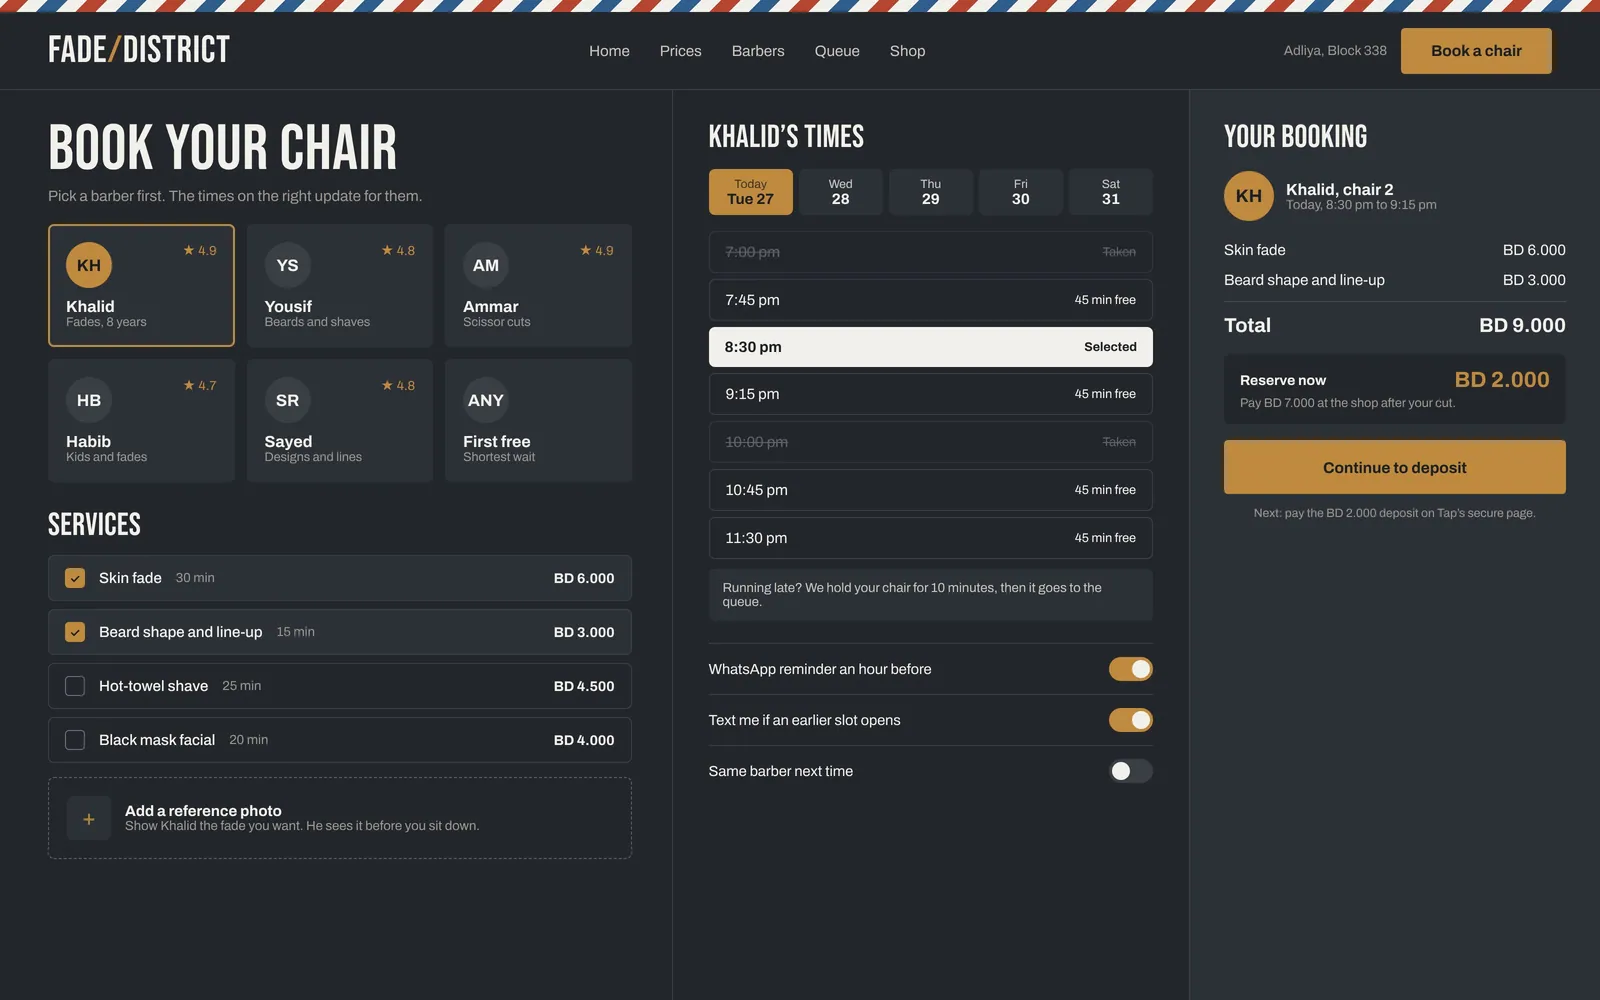Click the KH avatar in Your Booking

[x=1249, y=196]
